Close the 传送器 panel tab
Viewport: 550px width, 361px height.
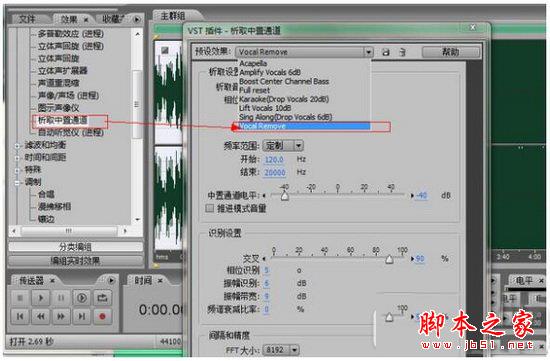tap(52, 280)
